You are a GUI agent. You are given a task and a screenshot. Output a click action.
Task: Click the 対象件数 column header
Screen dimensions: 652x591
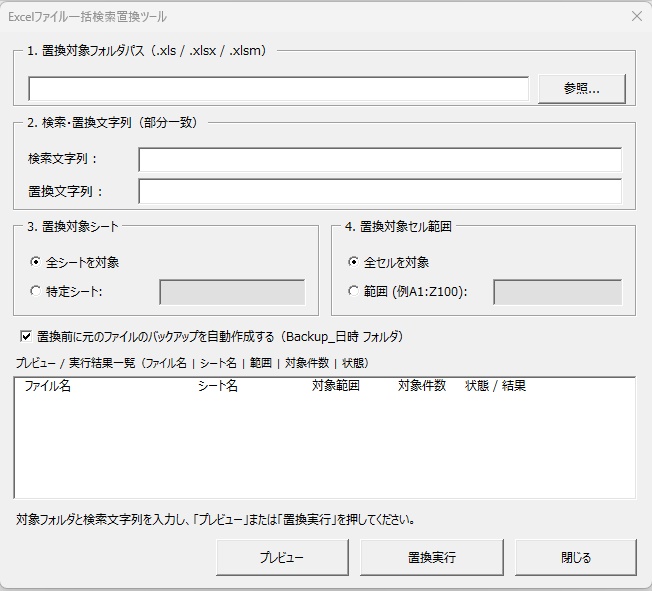(x=422, y=386)
